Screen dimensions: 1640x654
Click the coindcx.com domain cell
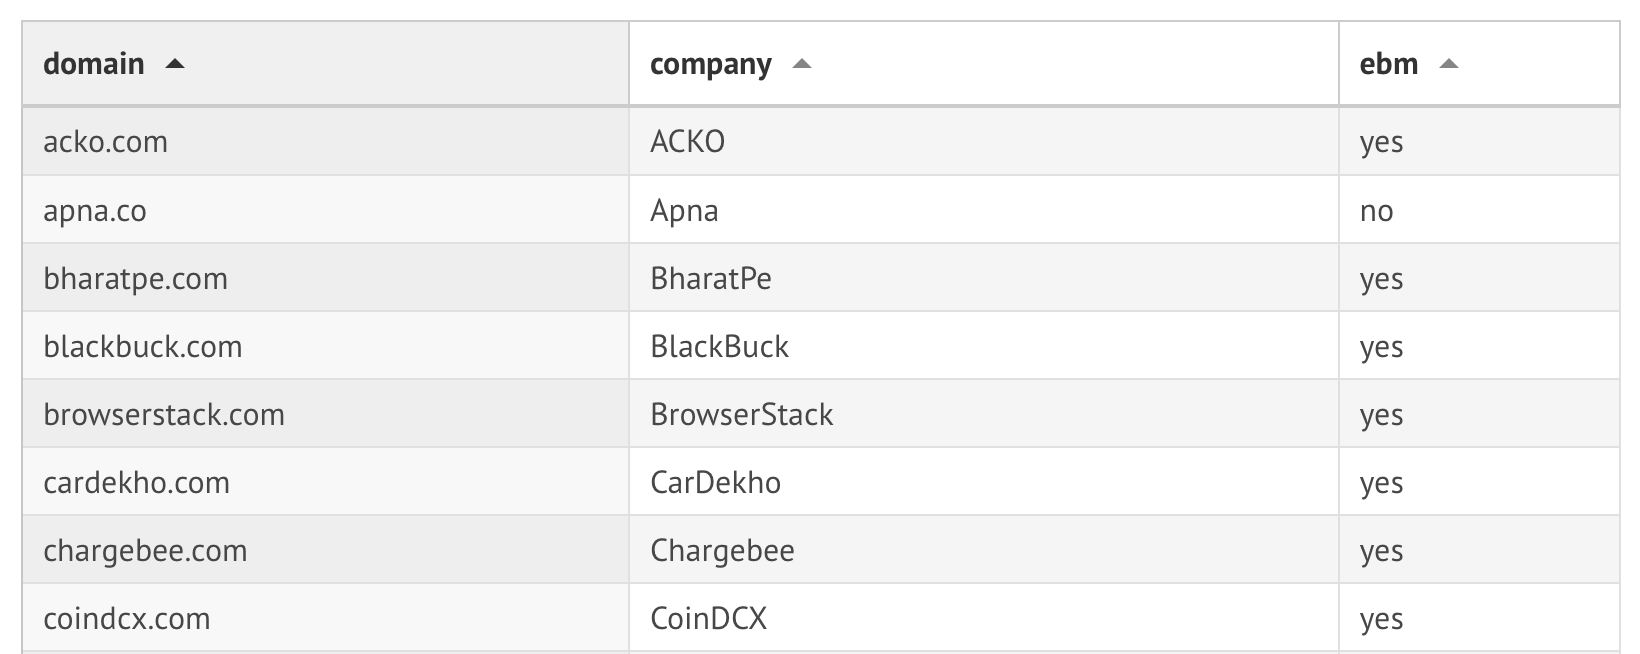(x=127, y=619)
